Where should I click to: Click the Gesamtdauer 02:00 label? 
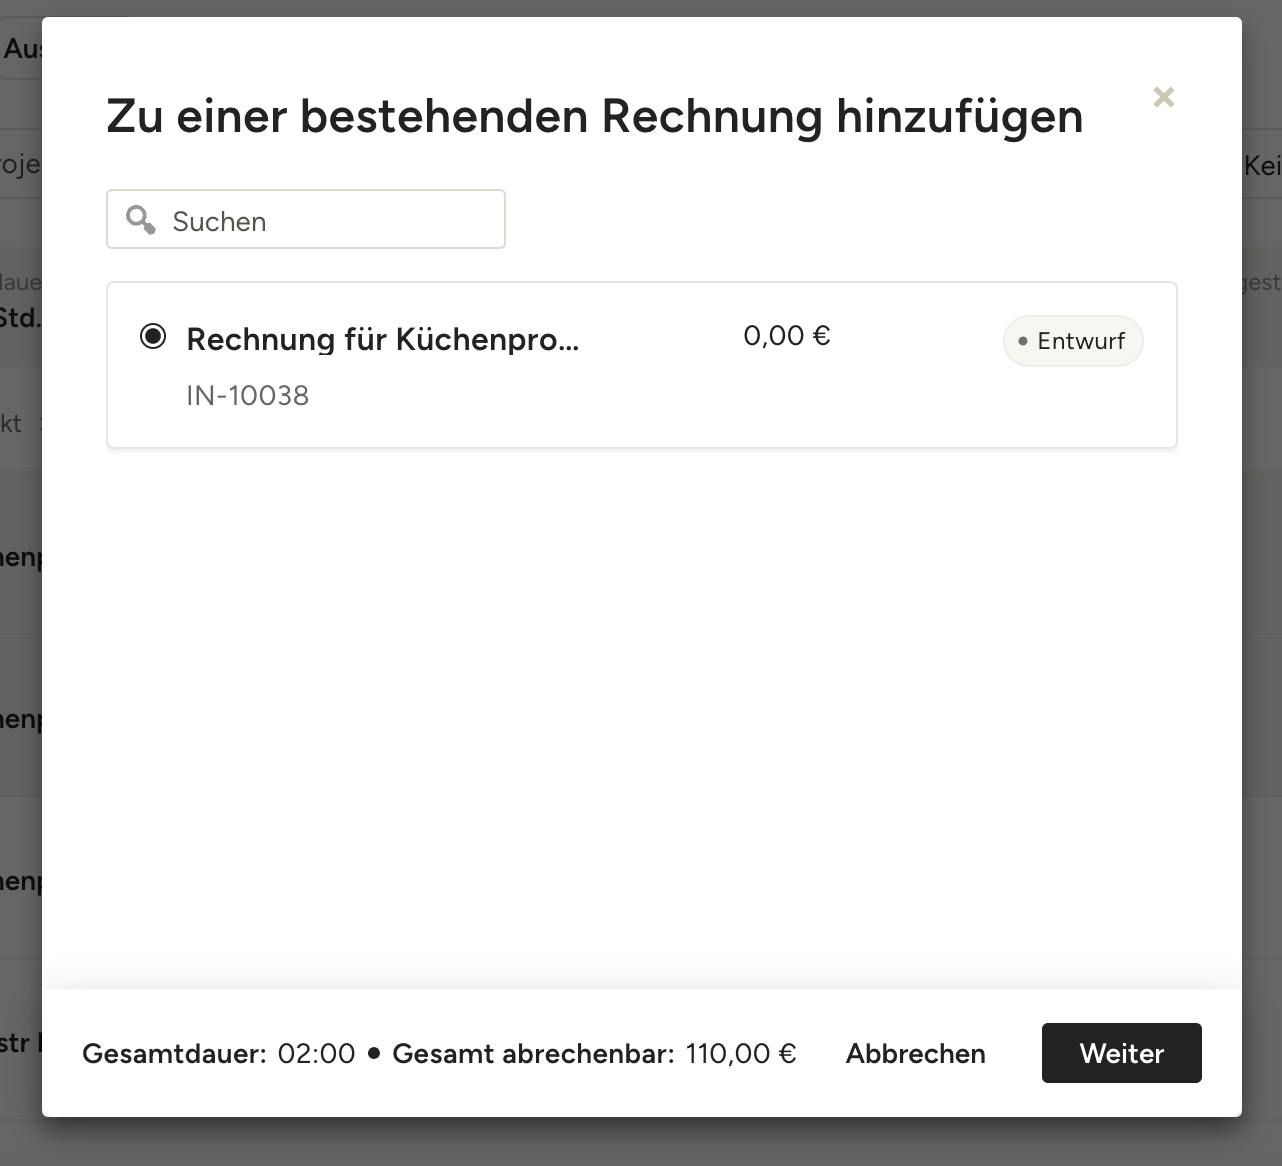point(218,1053)
